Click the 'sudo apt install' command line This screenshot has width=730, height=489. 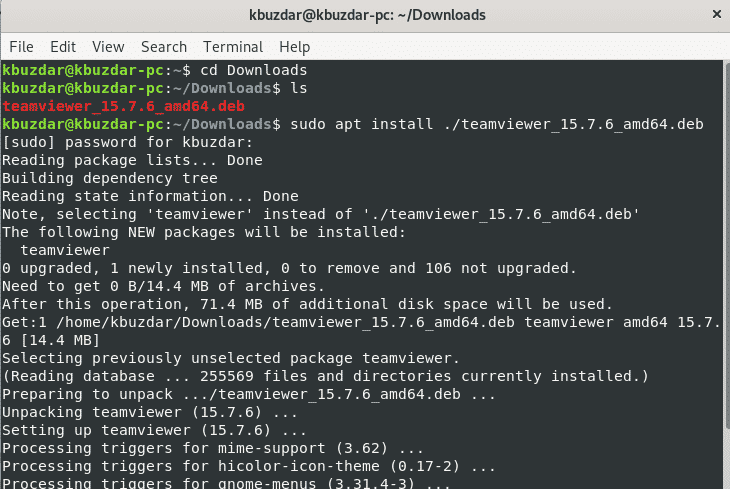[x=495, y=125]
